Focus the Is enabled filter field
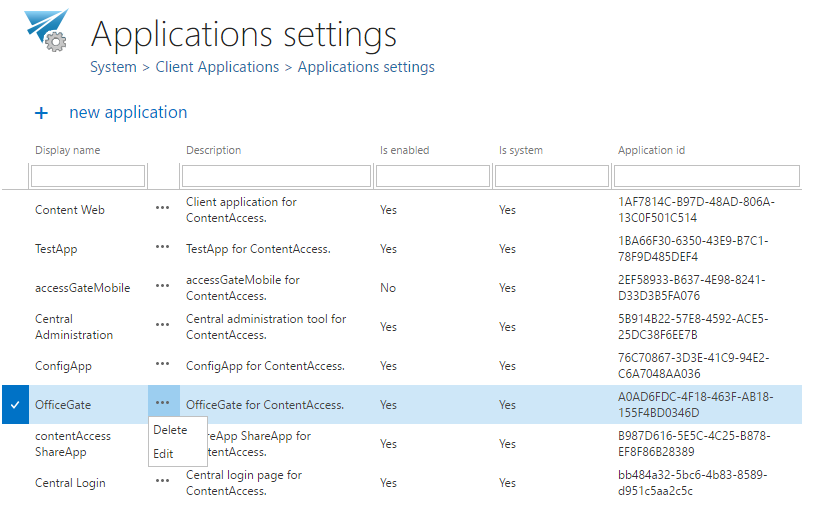Screen dimensions: 830x517 click(432, 177)
